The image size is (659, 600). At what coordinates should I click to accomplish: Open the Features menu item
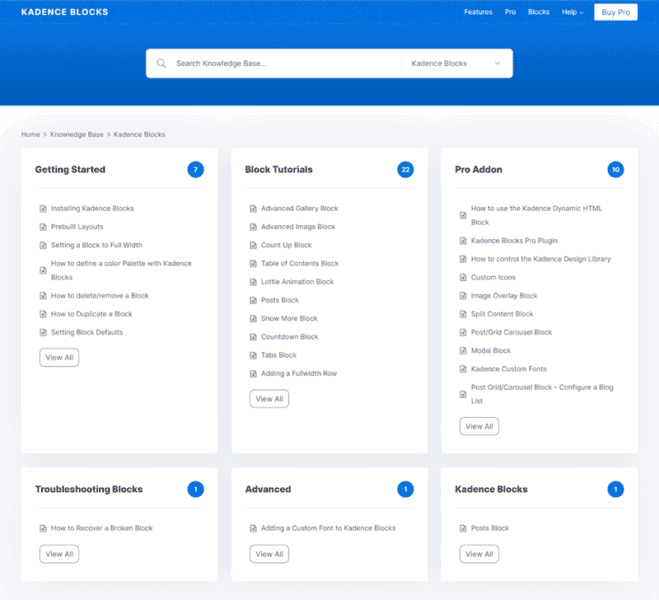[x=478, y=12]
